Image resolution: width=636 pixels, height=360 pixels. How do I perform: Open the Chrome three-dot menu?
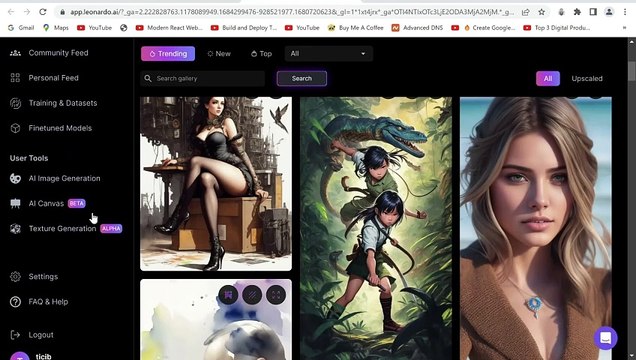625,12
